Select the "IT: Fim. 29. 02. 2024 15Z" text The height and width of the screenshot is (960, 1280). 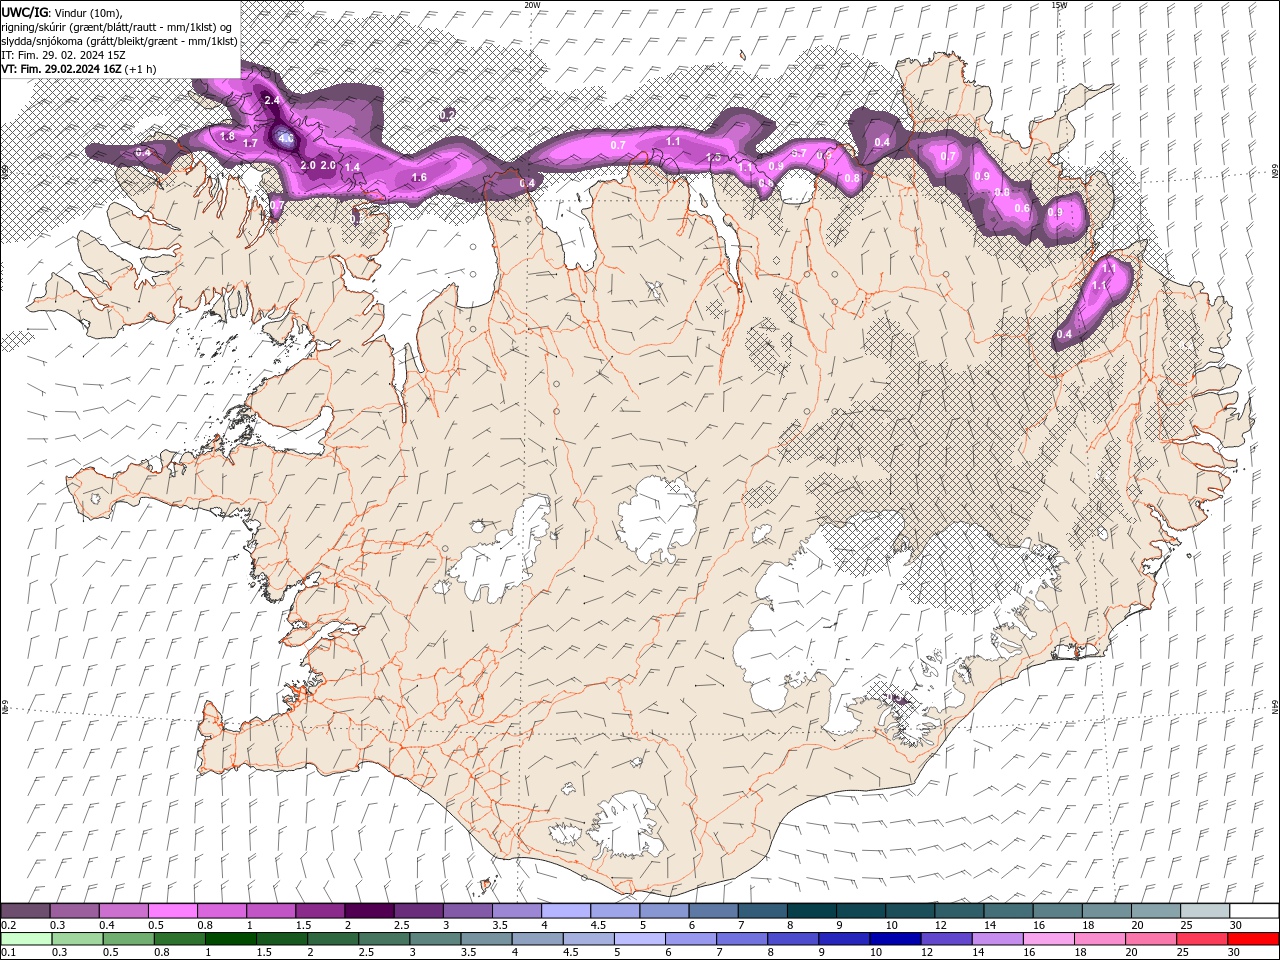pos(63,55)
